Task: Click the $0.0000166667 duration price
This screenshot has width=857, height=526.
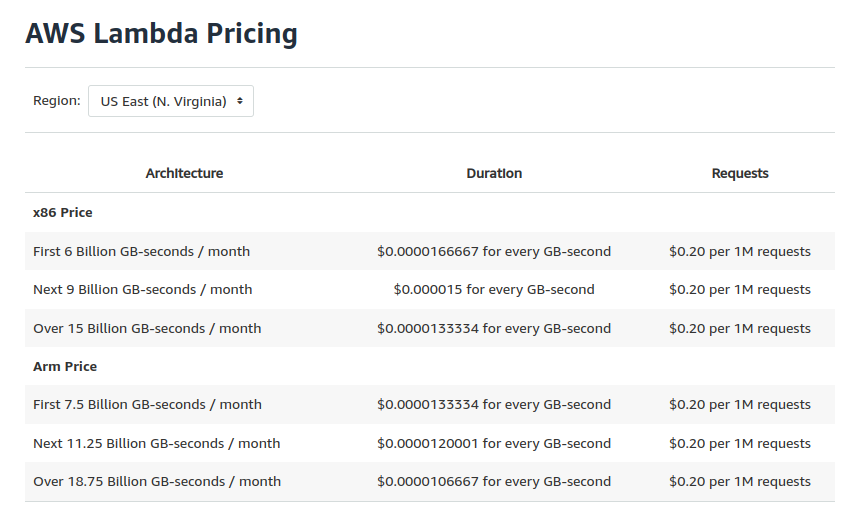Action: pyautogui.click(x=494, y=251)
